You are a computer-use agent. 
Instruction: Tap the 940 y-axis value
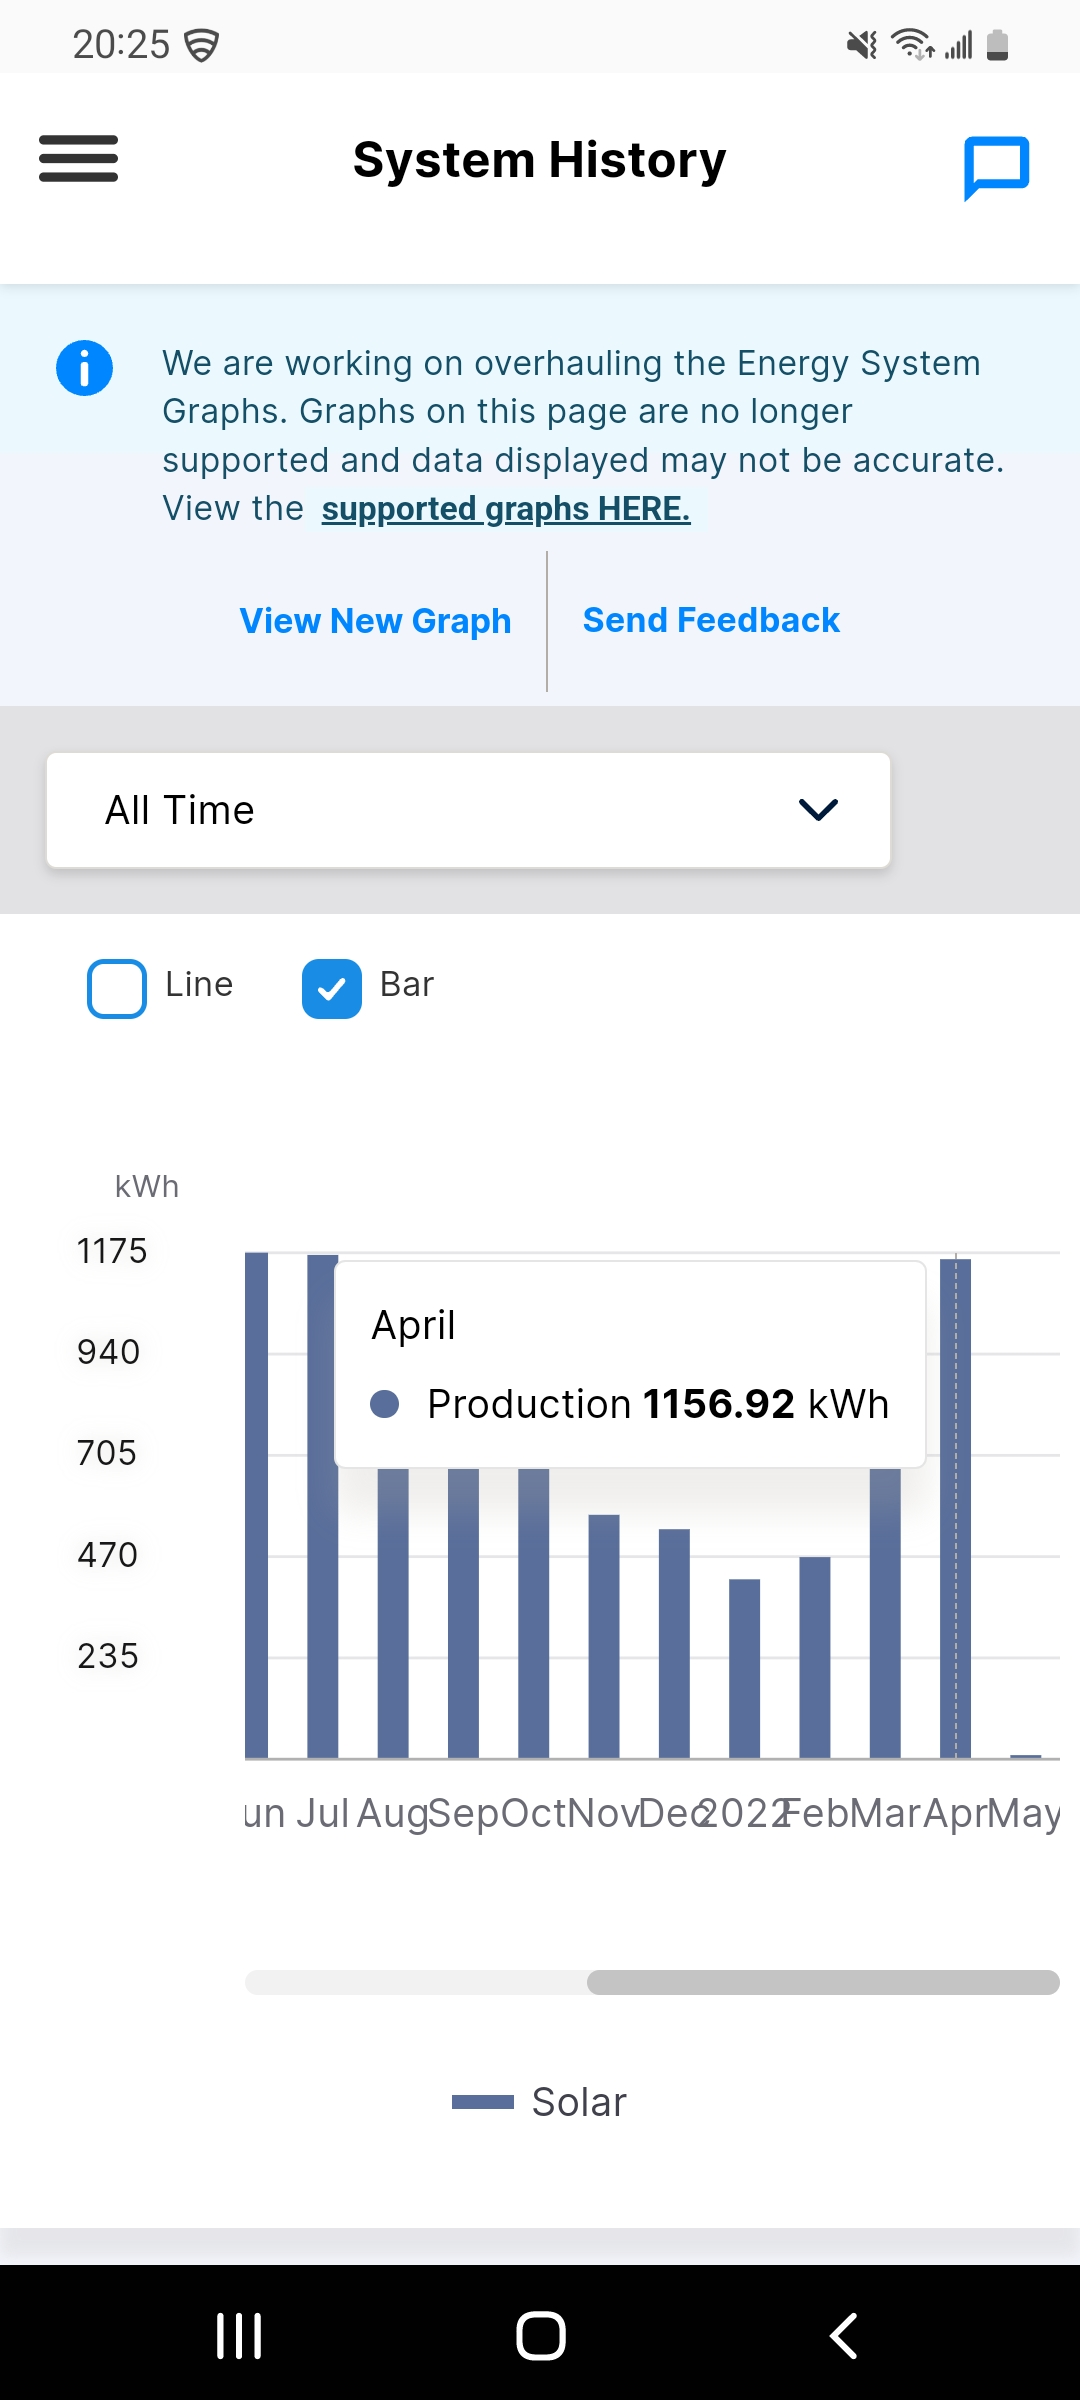click(x=109, y=1352)
